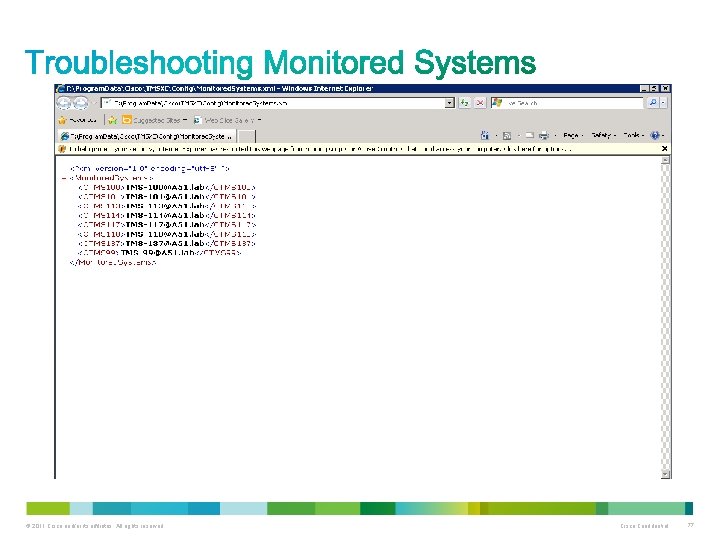The width and height of the screenshot is (720, 540).
Task: Click the vertical scrollbar down arrow
Action: (x=665, y=473)
